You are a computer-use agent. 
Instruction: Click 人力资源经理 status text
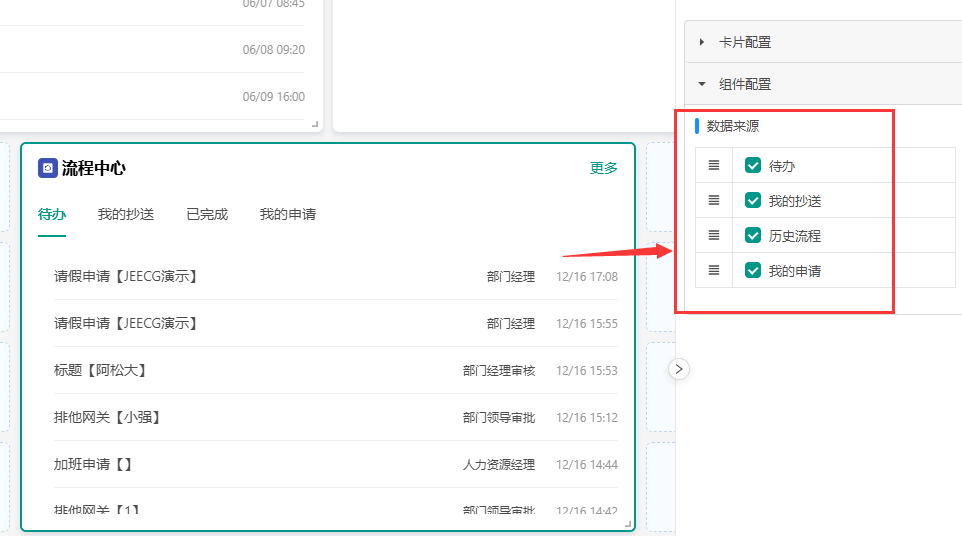pyautogui.click(x=499, y=465)
